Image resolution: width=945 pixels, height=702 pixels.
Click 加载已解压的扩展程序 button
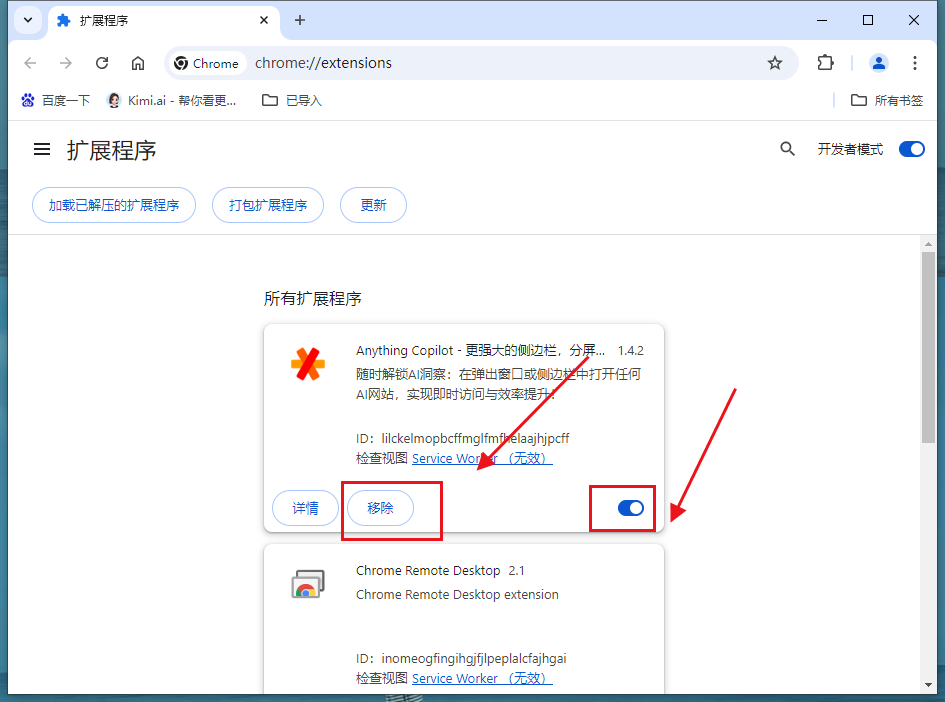pos(114,205)
